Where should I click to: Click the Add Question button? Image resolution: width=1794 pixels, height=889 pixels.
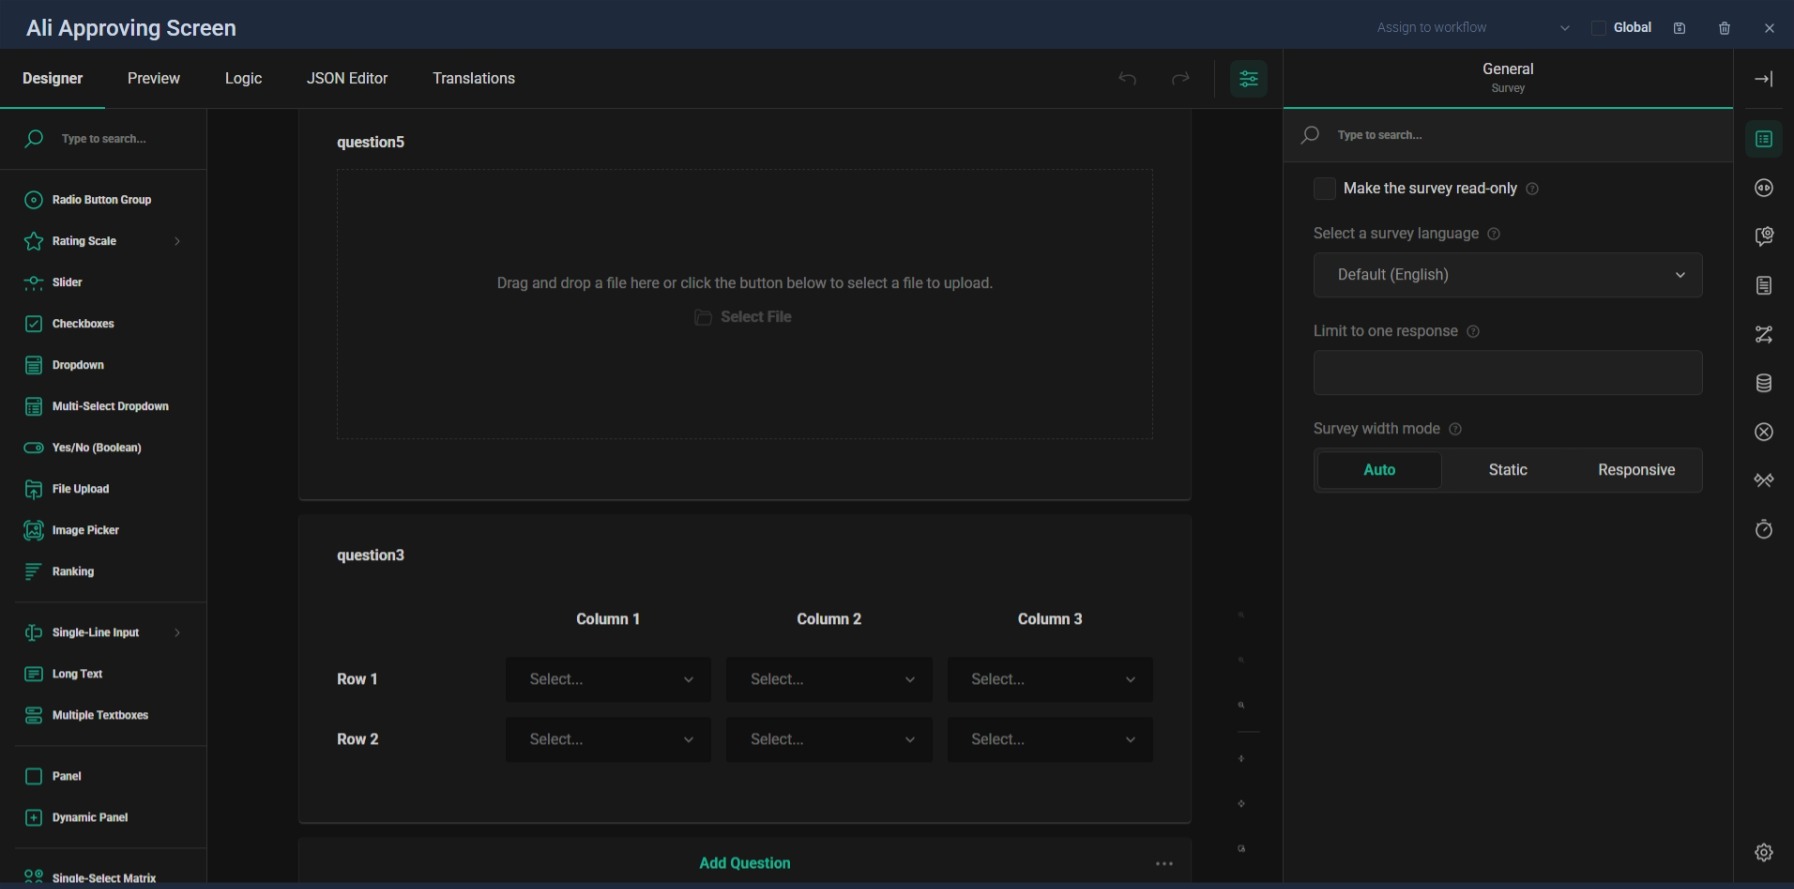(x=744, y=863)
